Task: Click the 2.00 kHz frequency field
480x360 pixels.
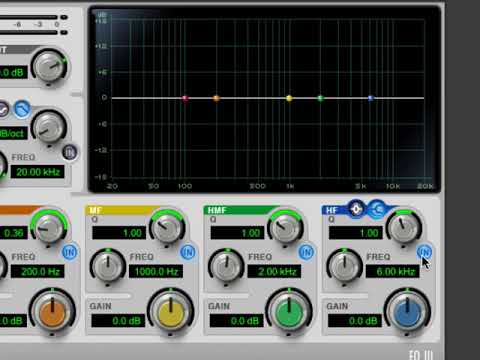Action: pyautogui.click(x=274, y=272)
